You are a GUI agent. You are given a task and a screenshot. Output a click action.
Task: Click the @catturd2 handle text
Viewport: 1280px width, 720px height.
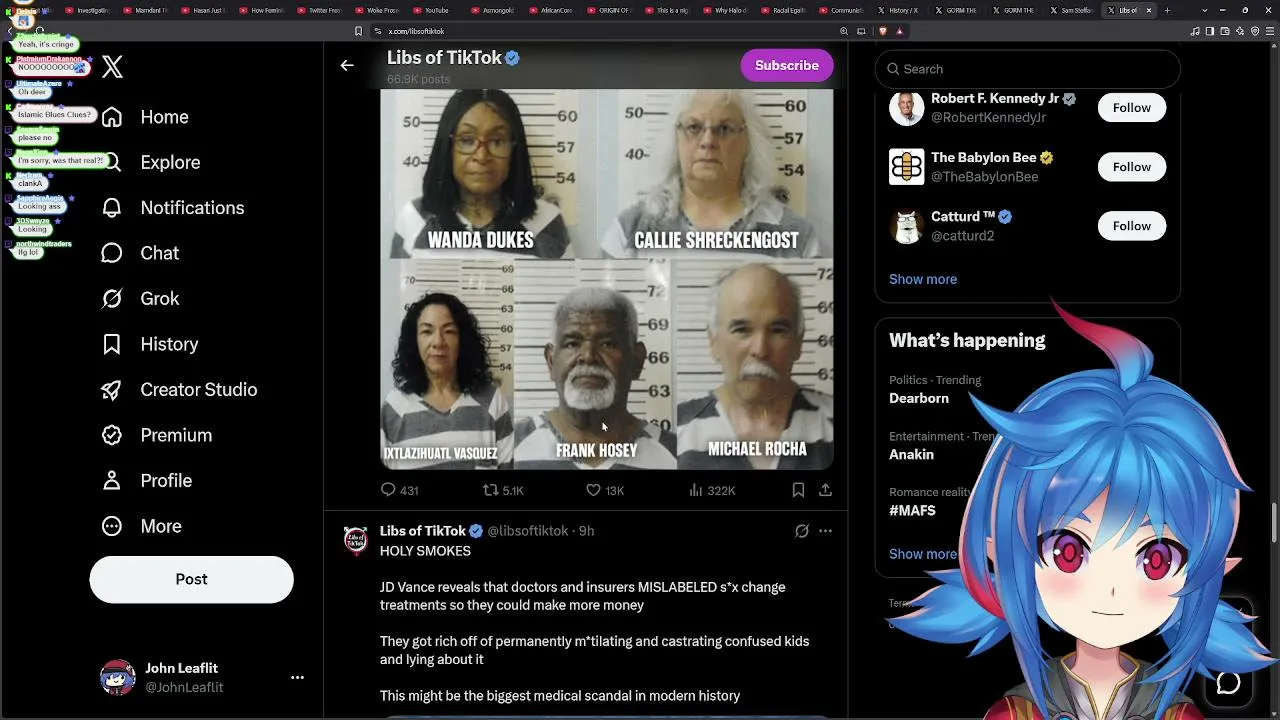(x=963, y=236)
